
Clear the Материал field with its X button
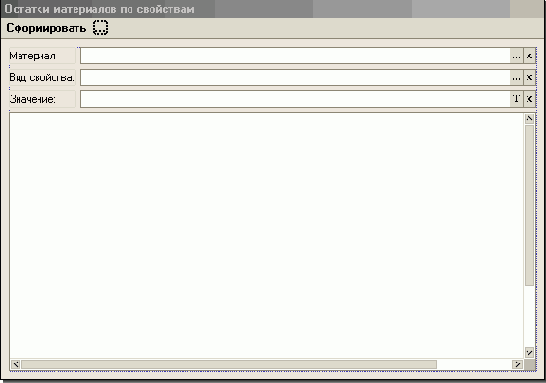(529, 56)
